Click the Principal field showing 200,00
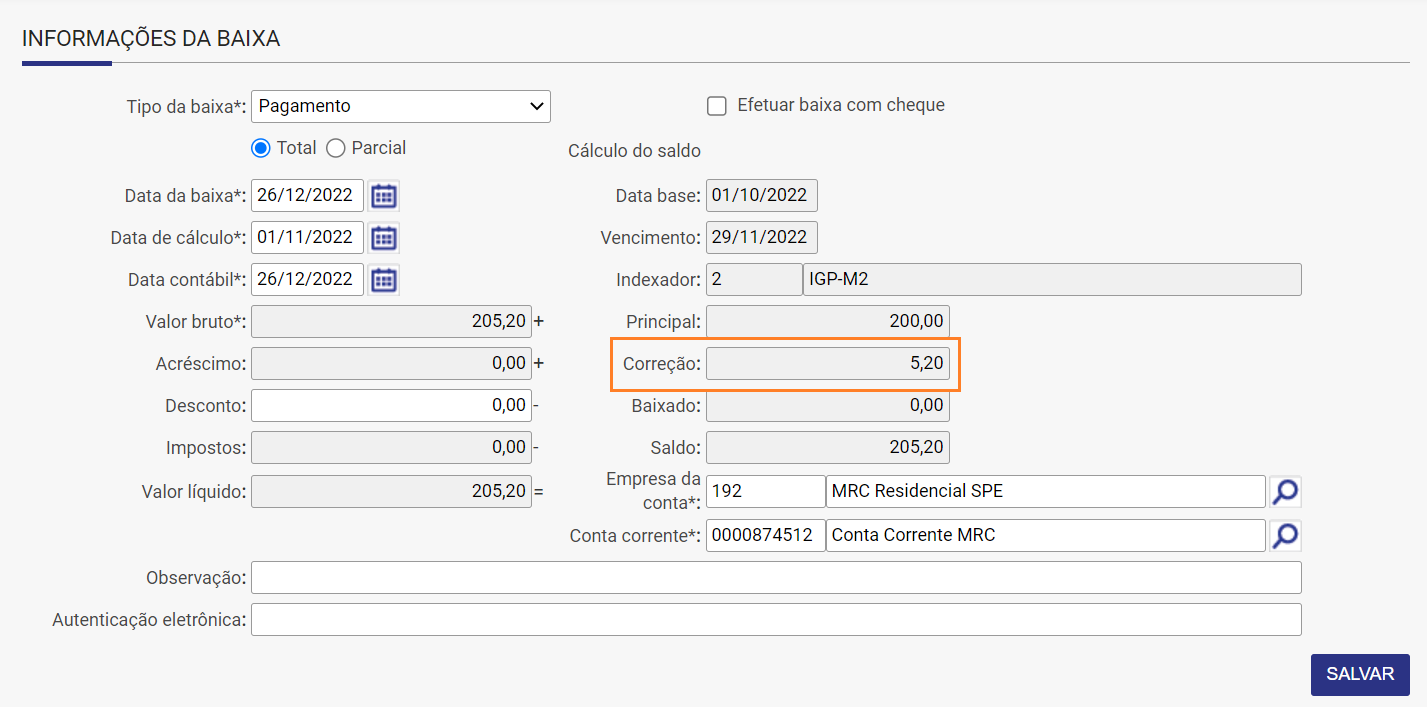The width and height of the screenshot is (1427, 707). tap(828, 322)
